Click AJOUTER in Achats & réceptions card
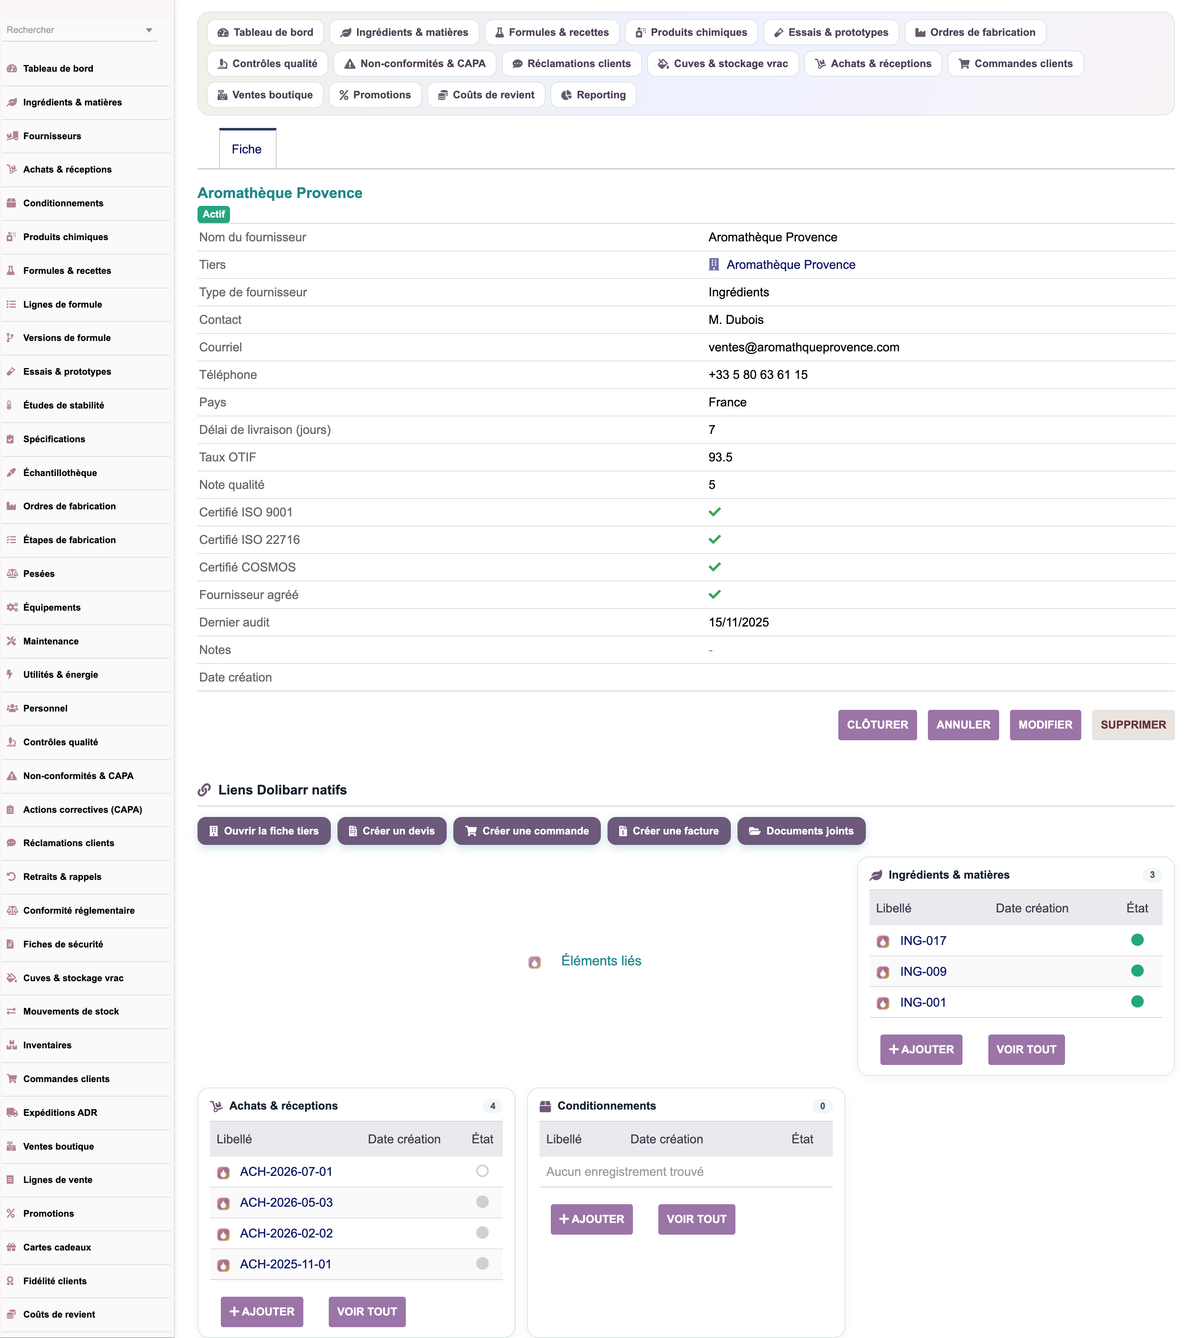This screenshot has height=1338, width=1200. (x=262, y=1312)
